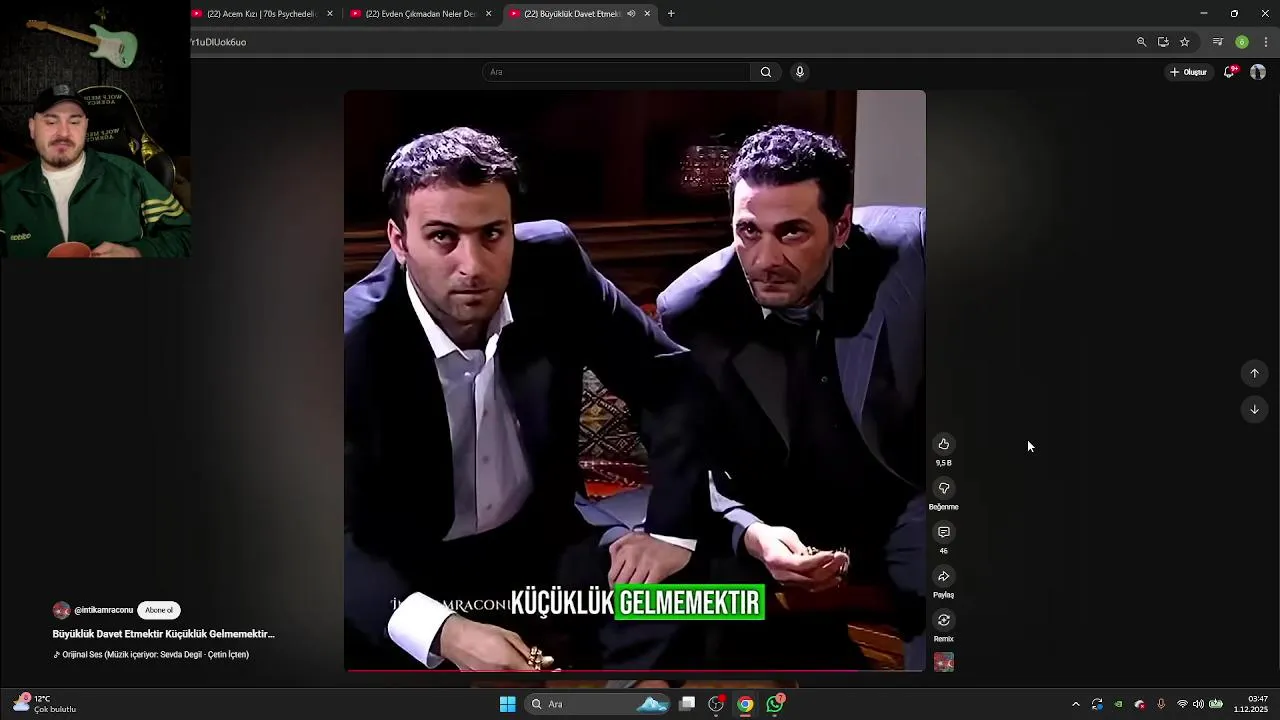This screenshot has height=720, width=1280.
Task: Open comments on the Short
Action: pos(943,532)
